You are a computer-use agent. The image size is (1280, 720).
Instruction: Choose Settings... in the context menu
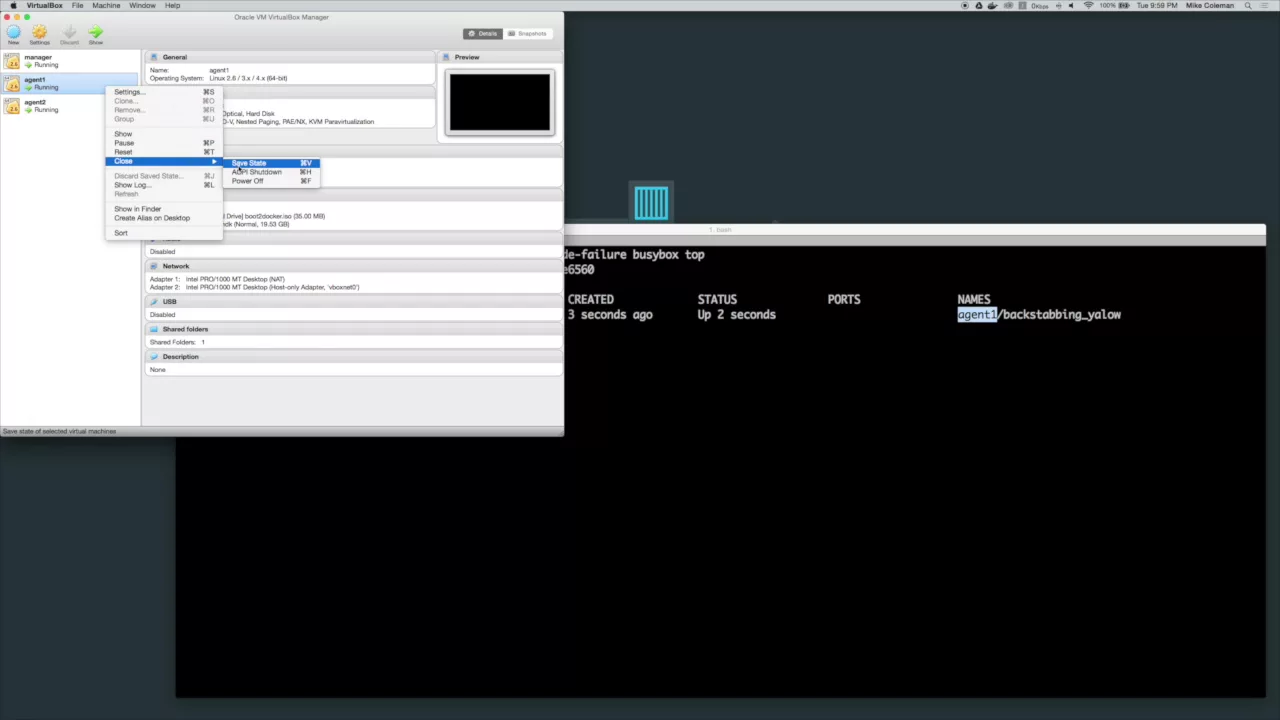coord(163,92)
